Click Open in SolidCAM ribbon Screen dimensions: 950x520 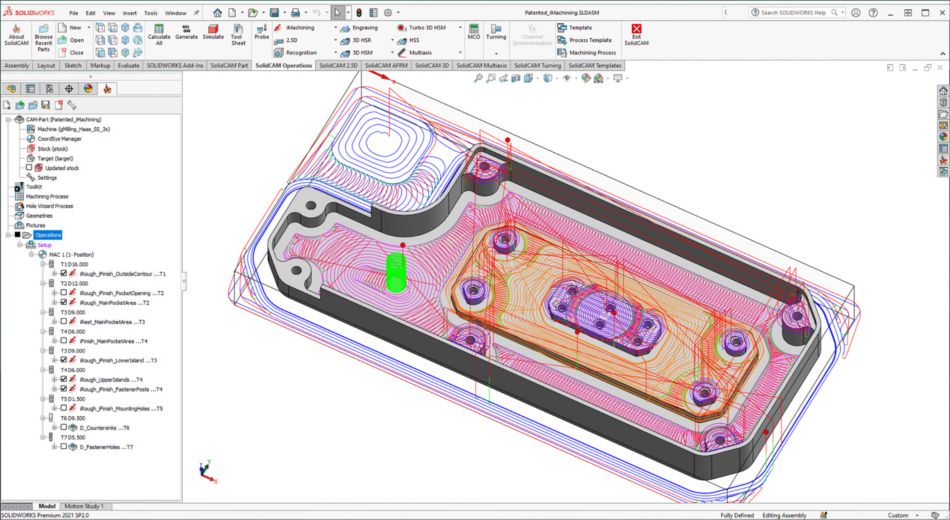(x=71, y=41)
